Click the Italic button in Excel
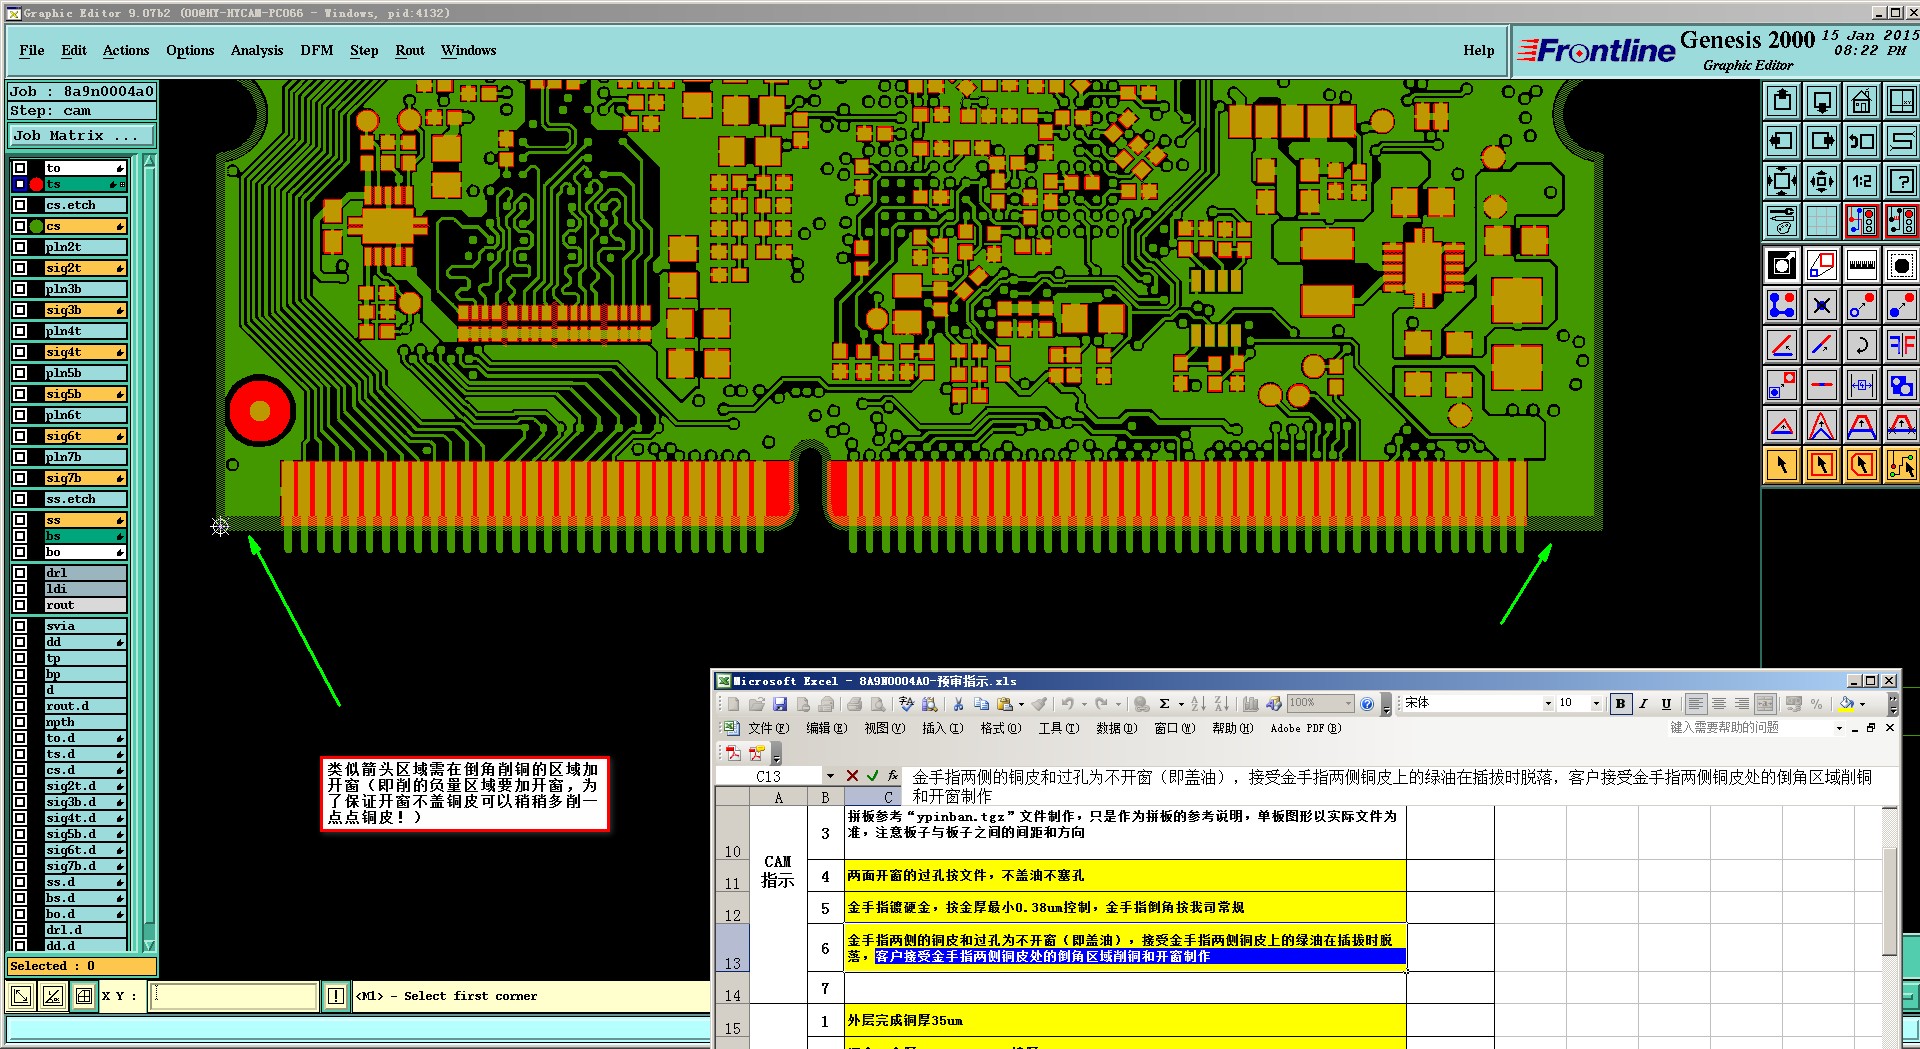Image resolution: width=1920 pixels, height=1049 pixels. [x=1643, y=704]
